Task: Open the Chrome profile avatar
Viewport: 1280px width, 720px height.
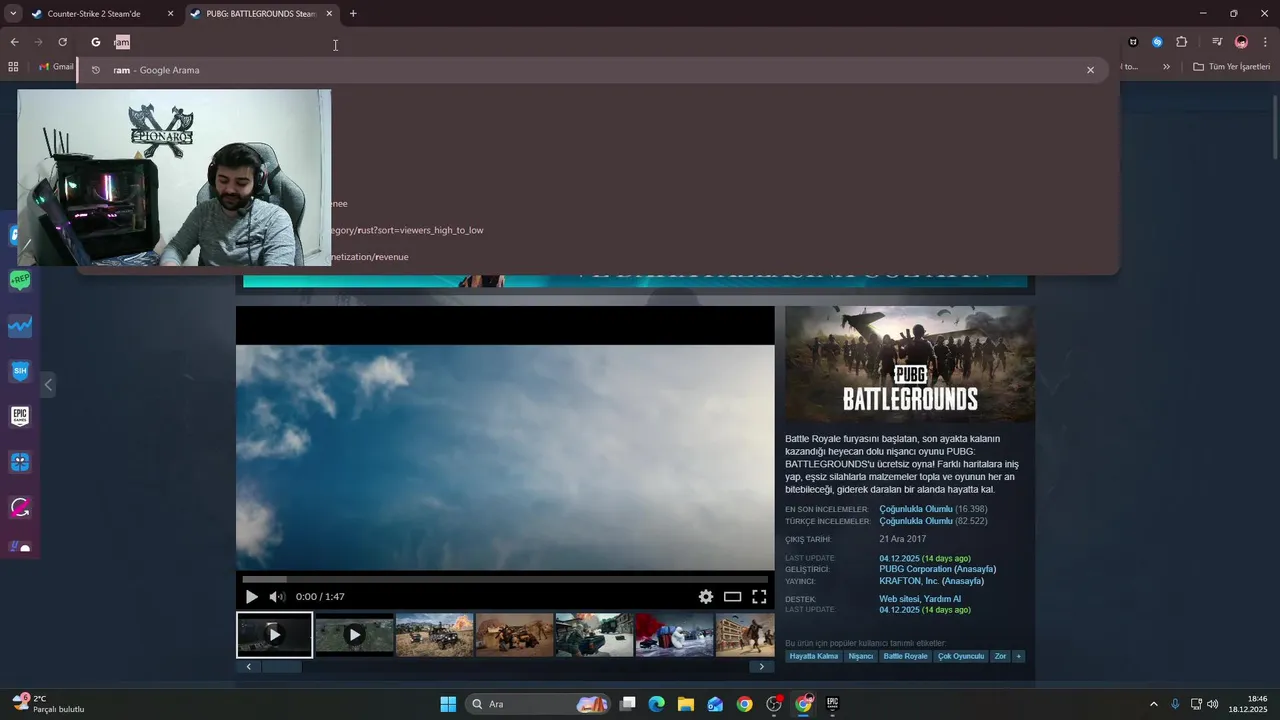Action: click(x=1241, y=42)
